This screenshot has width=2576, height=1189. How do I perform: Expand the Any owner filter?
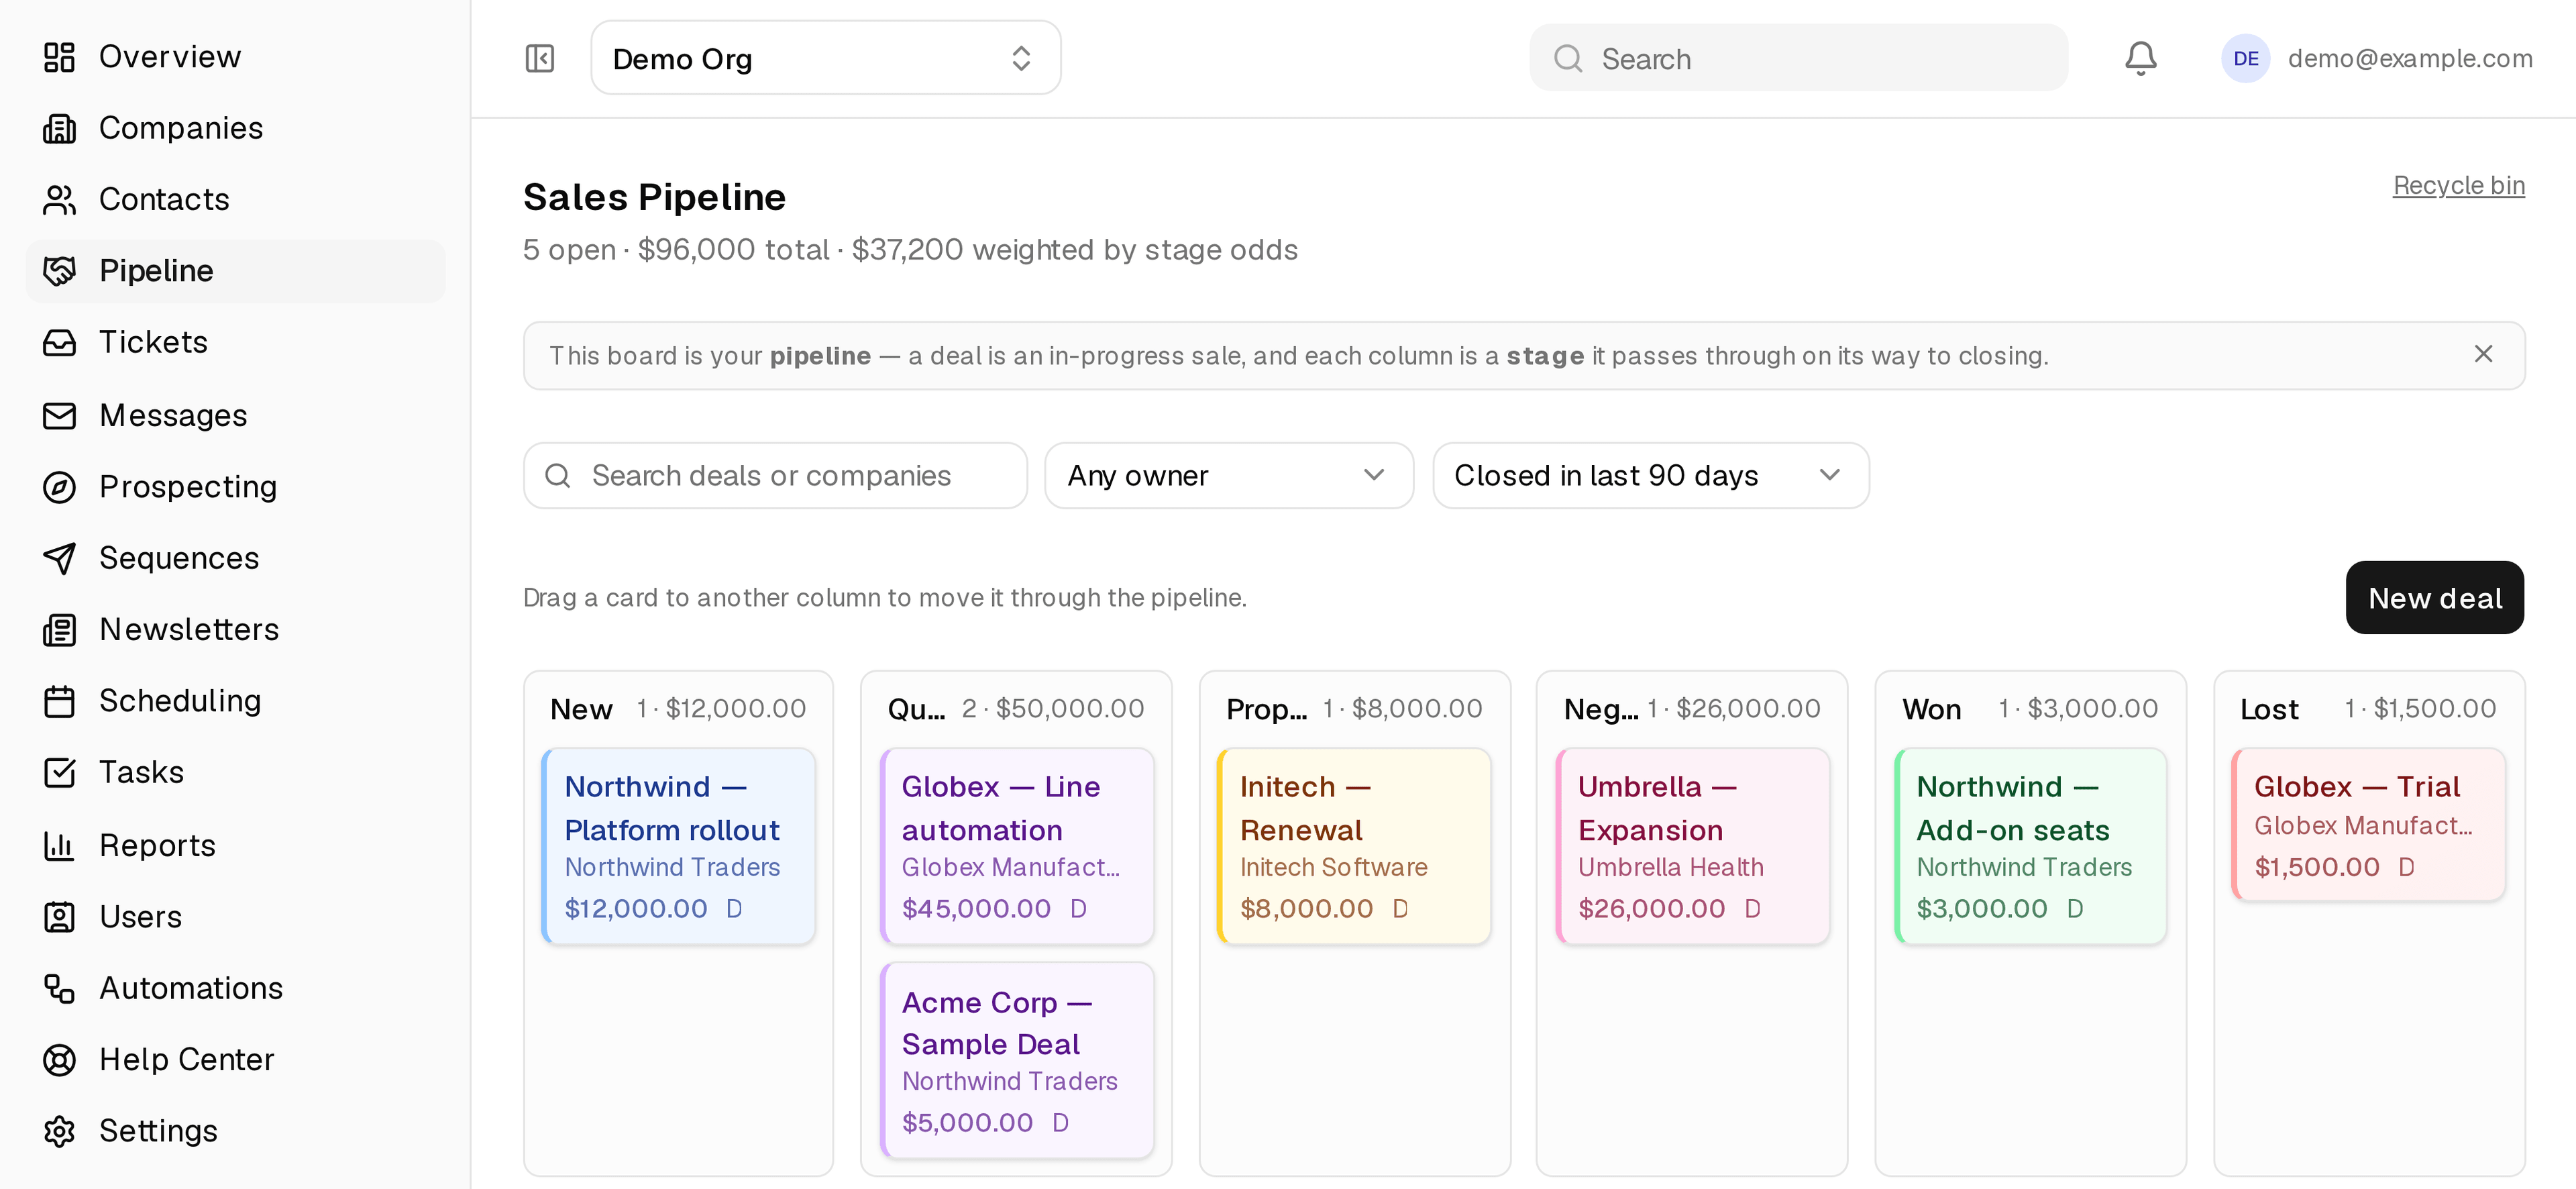1229,475
